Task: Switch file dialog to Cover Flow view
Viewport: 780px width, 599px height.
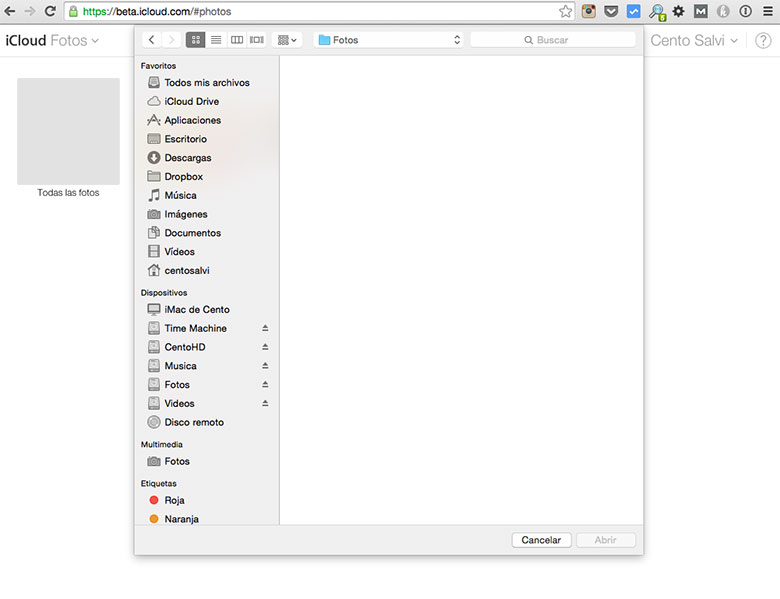Action: 257,40
